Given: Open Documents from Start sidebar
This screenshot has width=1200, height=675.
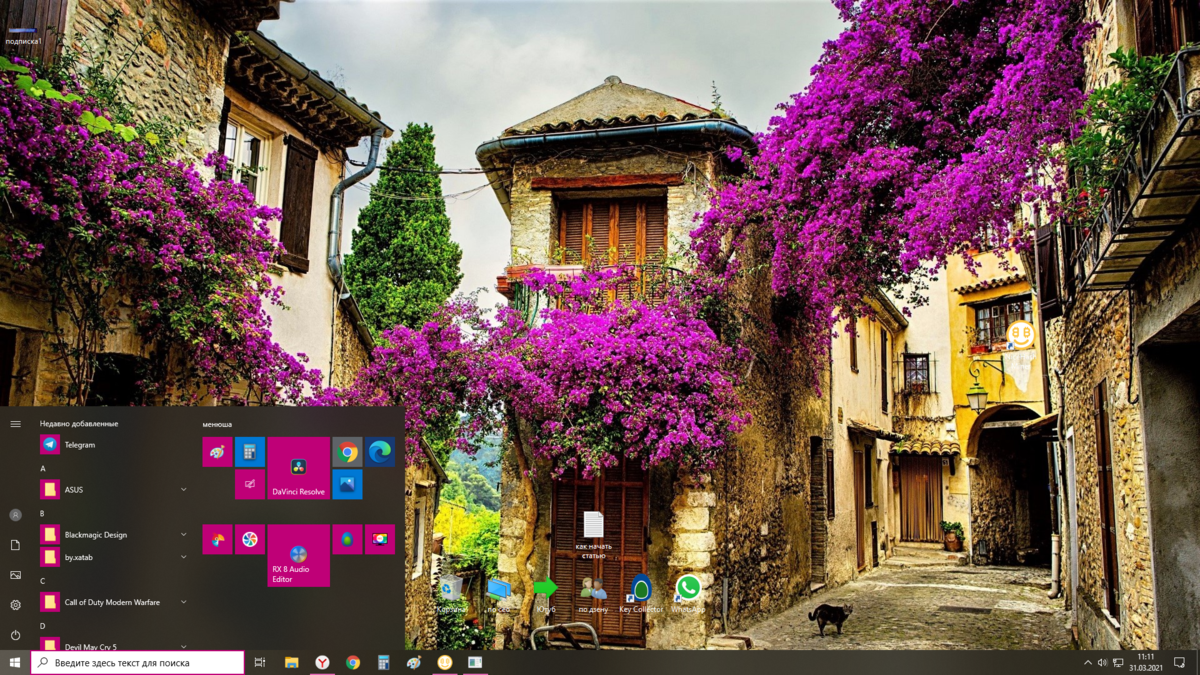Looking at the screenshot, I should click(15, 545).
